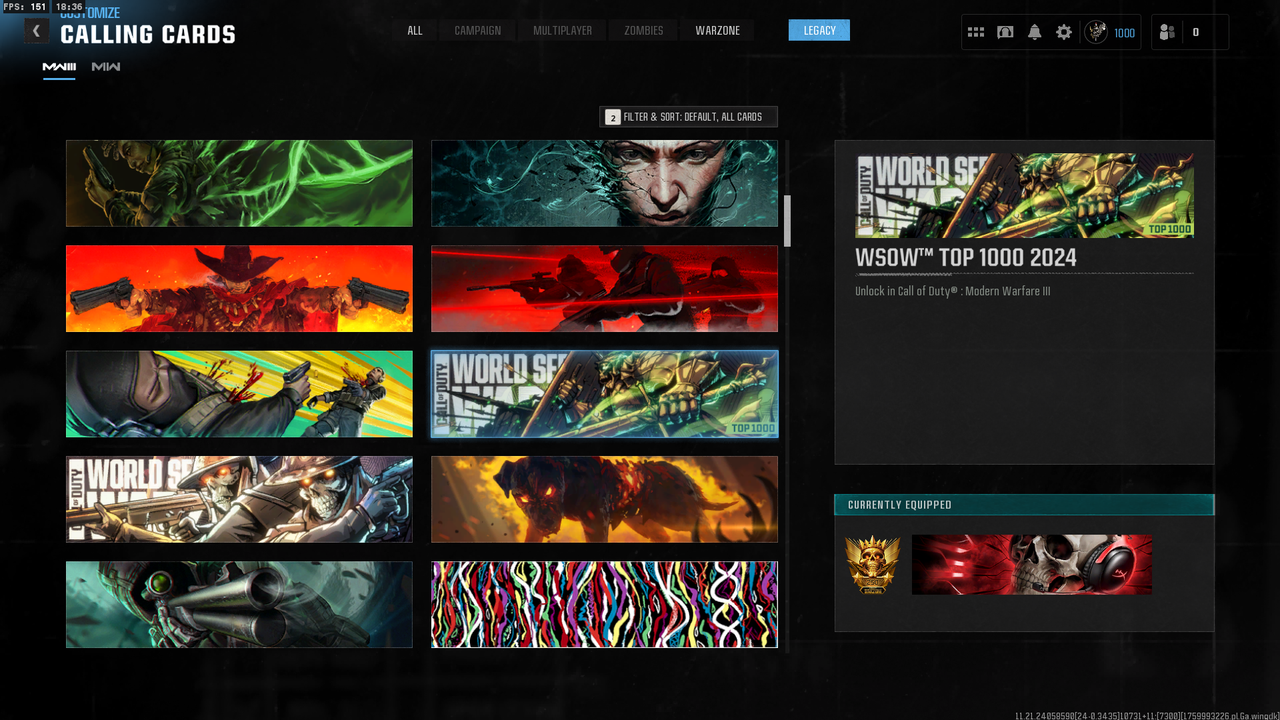Open the grid menu icon

976,32
